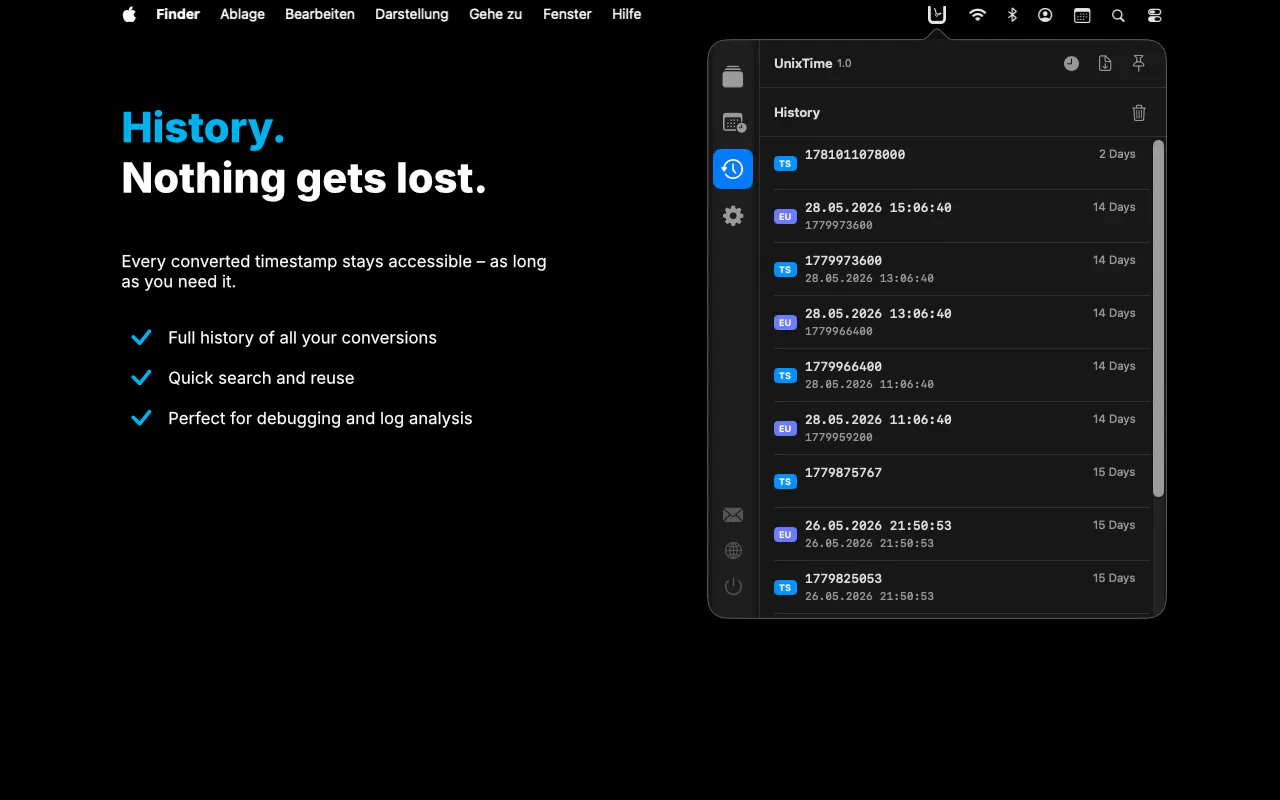The width and height of the screenshot is (1280, 800).
Task: Open the Wi-Fi status menu
Action: tap(978, 15)
